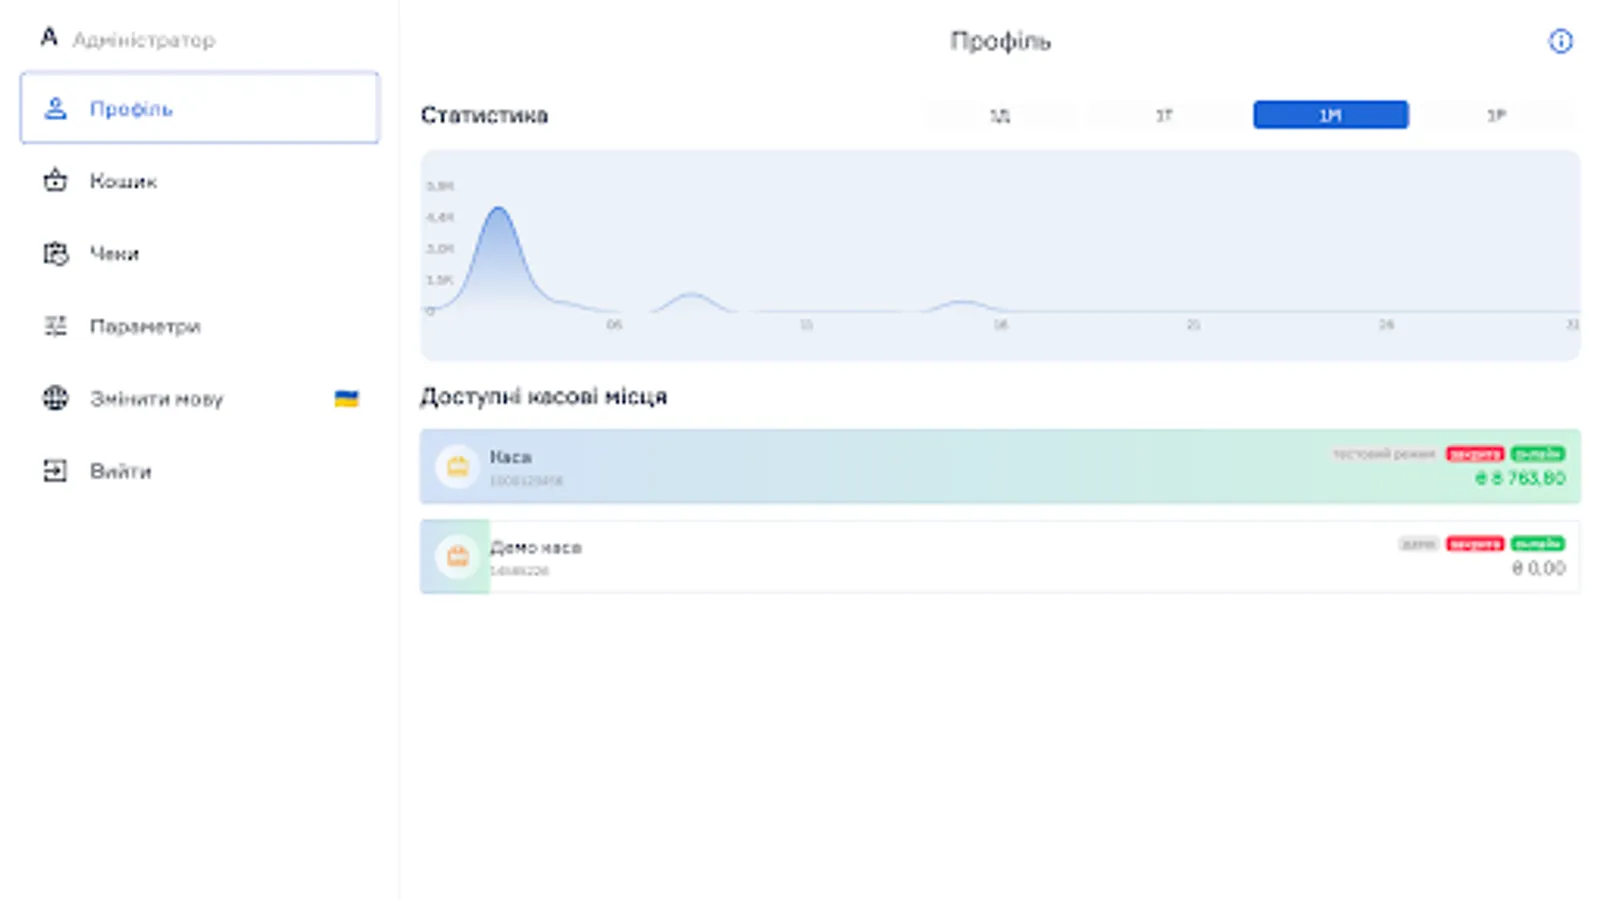Viewport: 1600px width, 900px height.
Task: Click the Параметри sliders icon
Action: click(55, 326)
